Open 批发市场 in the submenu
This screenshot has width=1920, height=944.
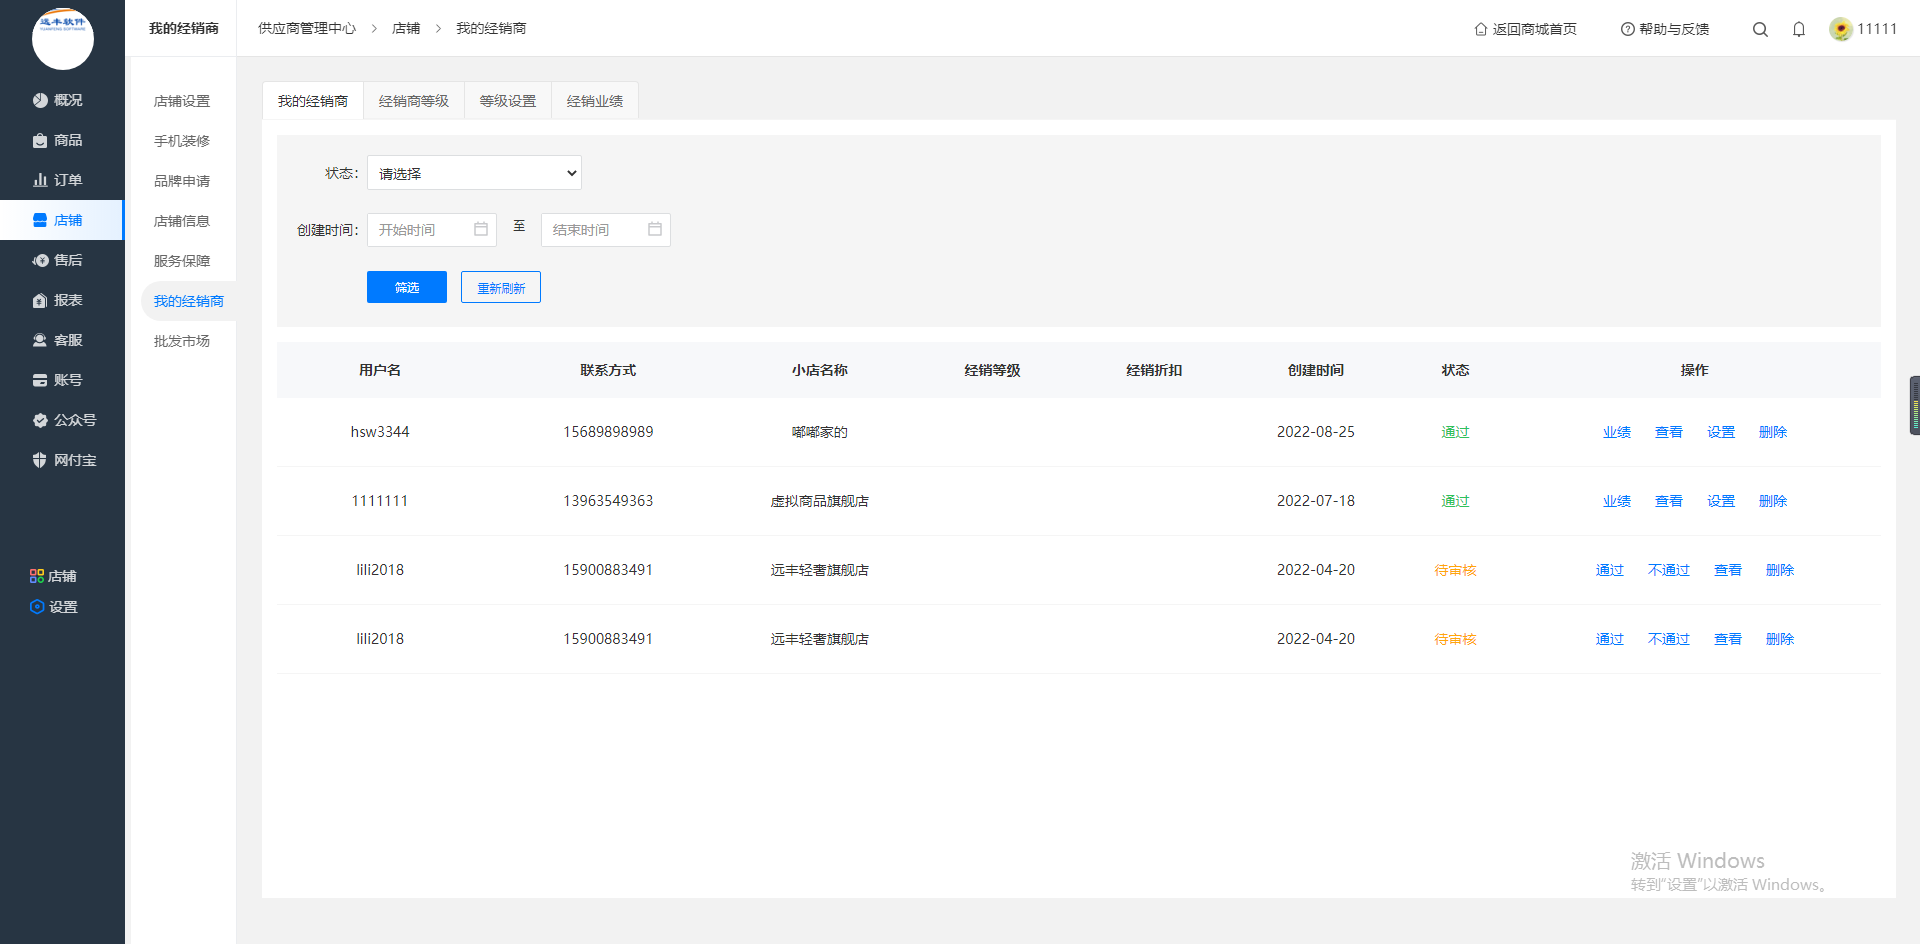click(182, 341)
